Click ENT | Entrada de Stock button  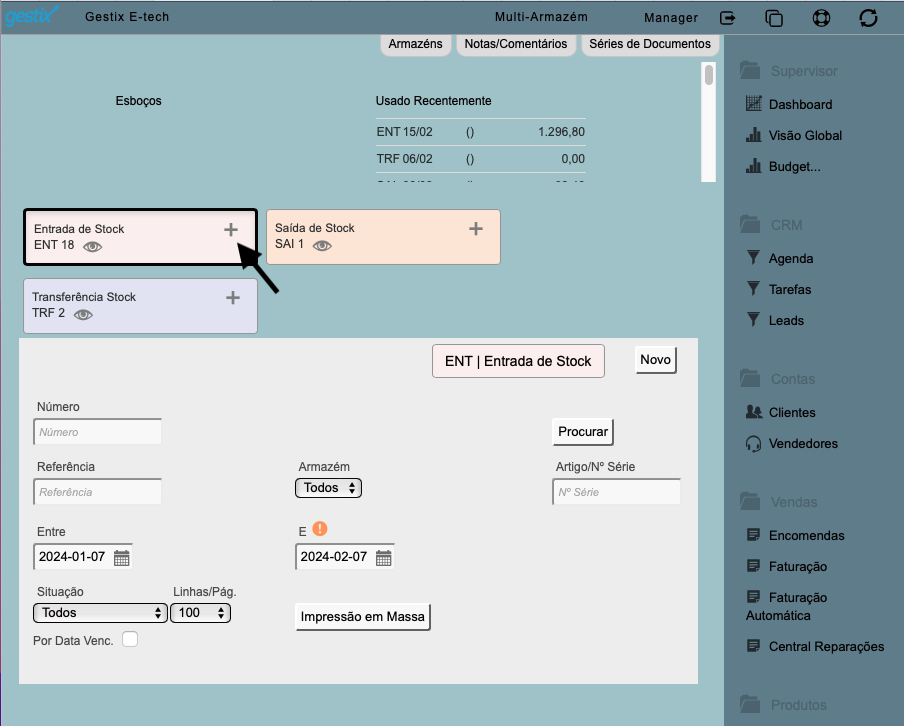point(518,361)
